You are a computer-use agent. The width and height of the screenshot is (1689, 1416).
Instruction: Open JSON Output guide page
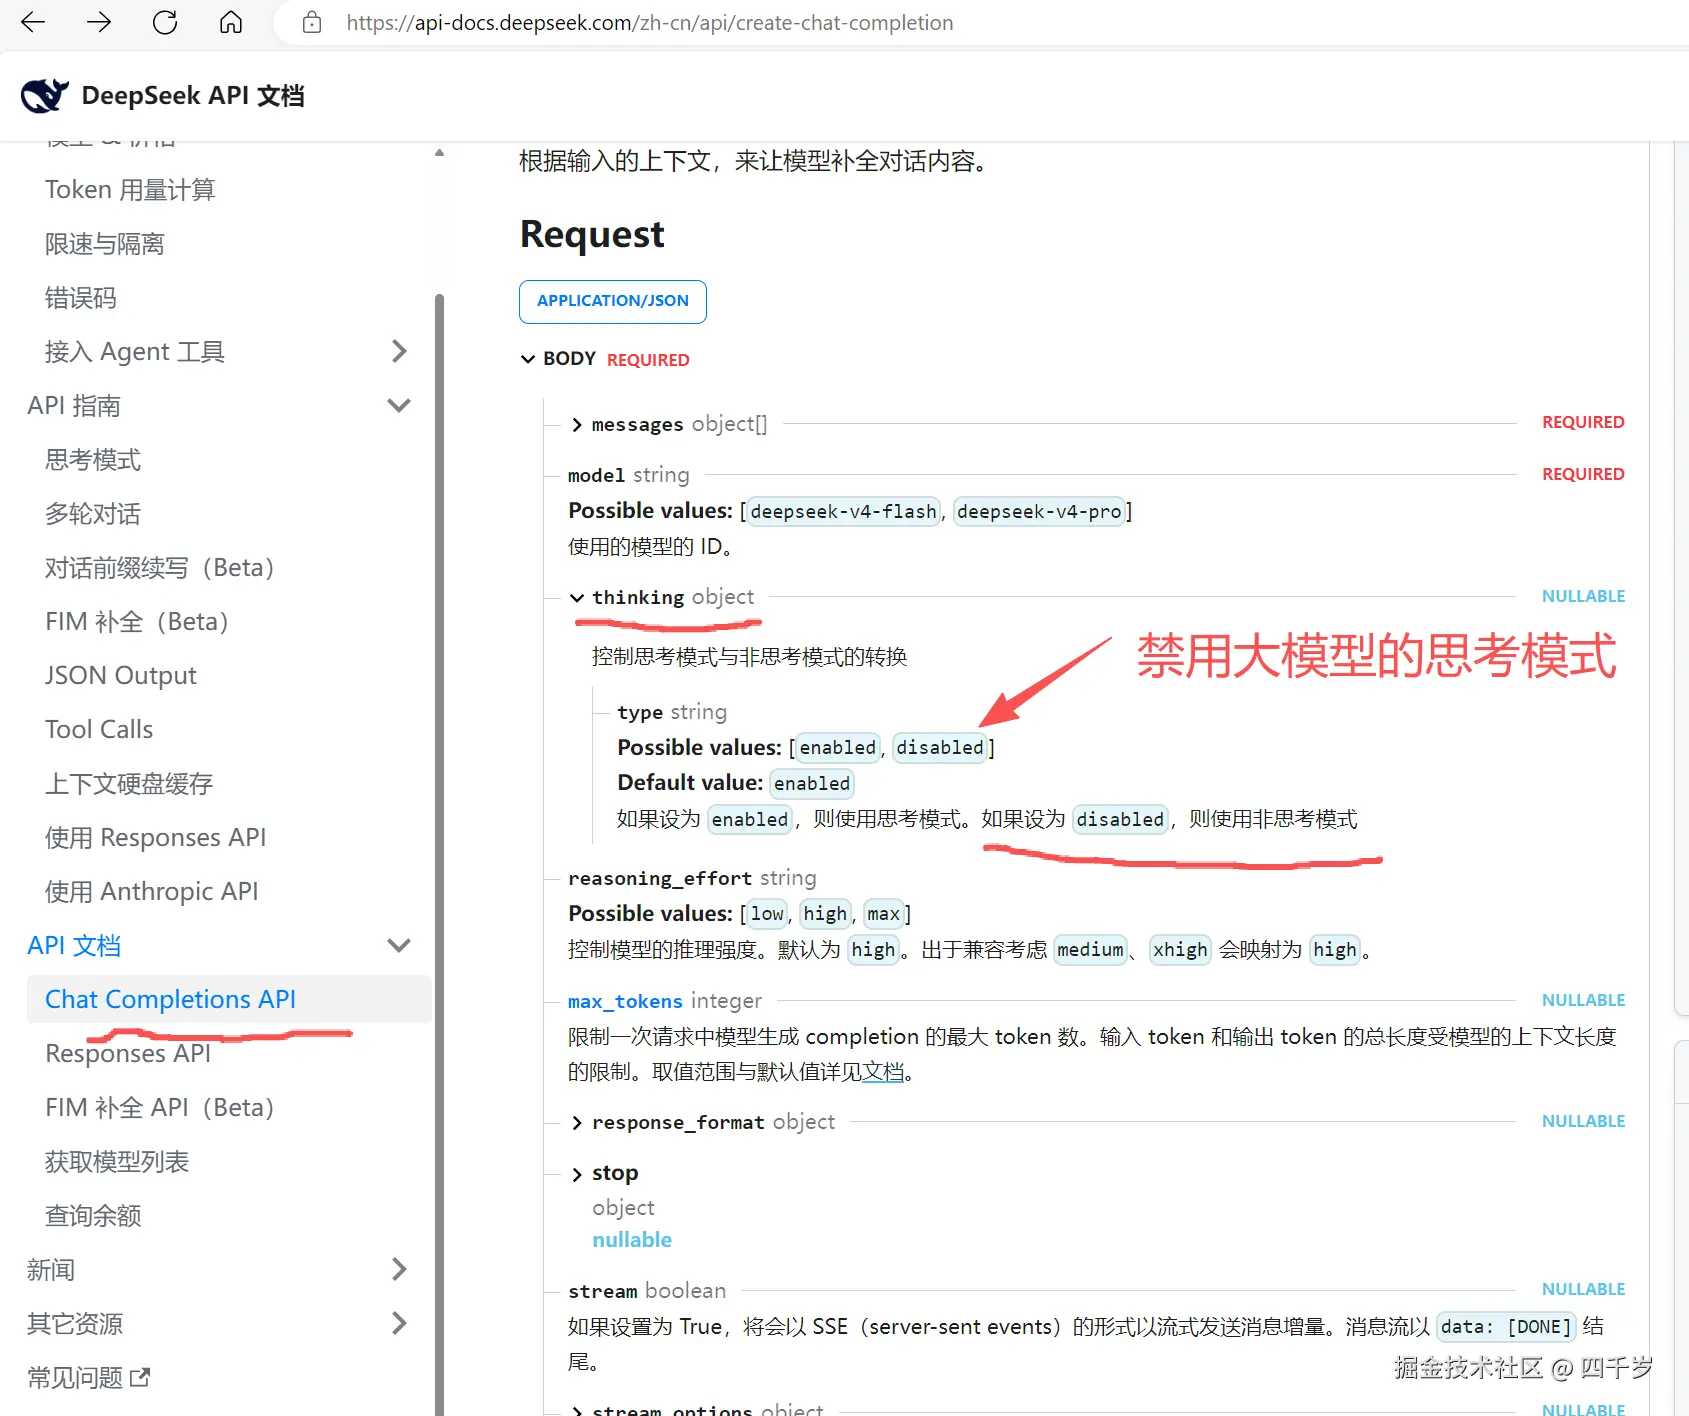121,675
